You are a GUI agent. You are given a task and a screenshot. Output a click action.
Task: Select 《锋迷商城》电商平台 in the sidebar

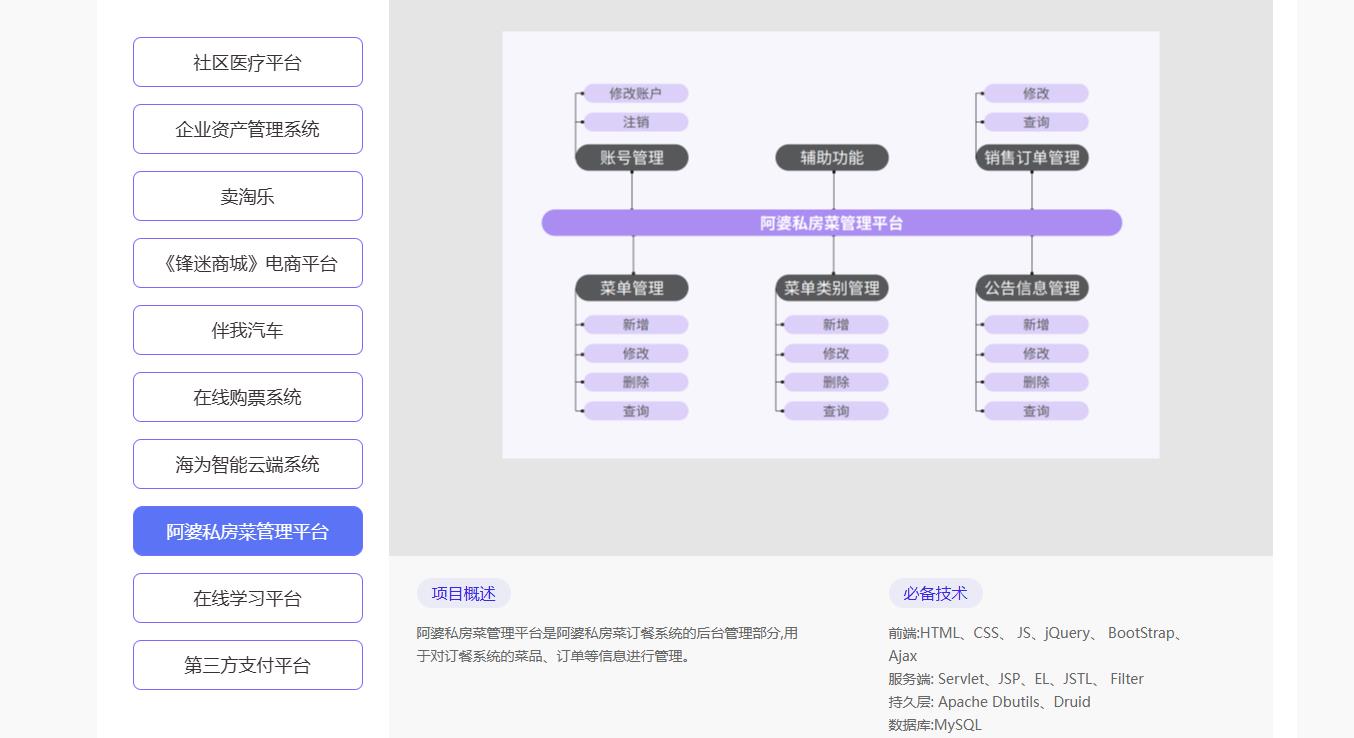pyautogui.click(x=247, y=263)
